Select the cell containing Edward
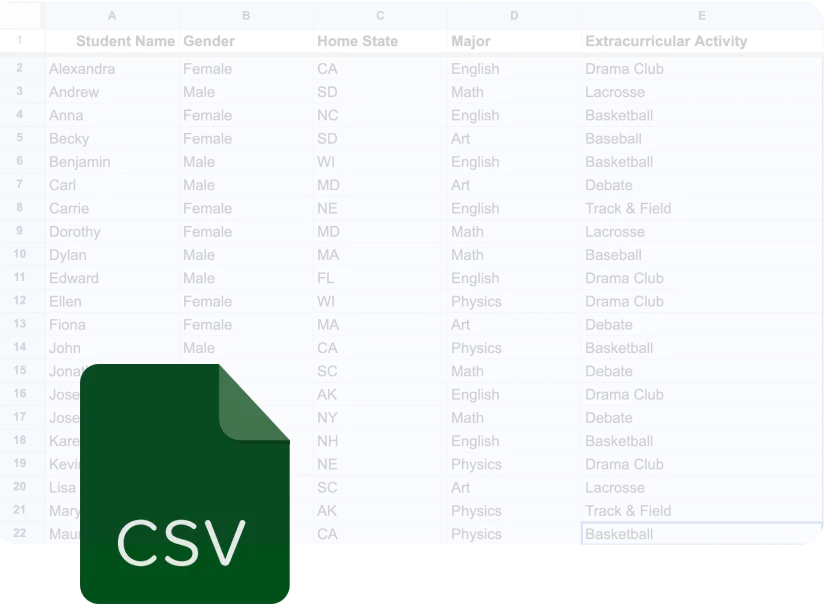 pos(112,278)
